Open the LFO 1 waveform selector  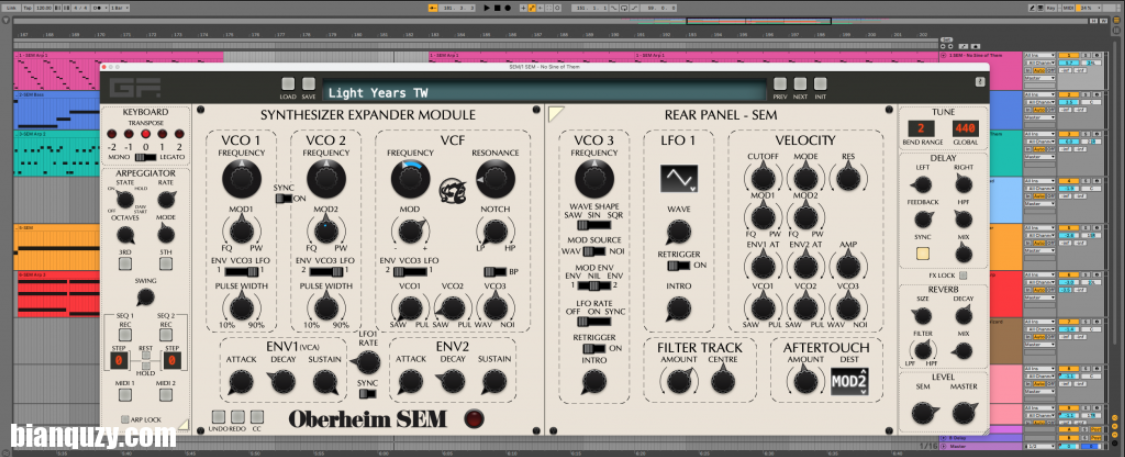tap(679, 179)
